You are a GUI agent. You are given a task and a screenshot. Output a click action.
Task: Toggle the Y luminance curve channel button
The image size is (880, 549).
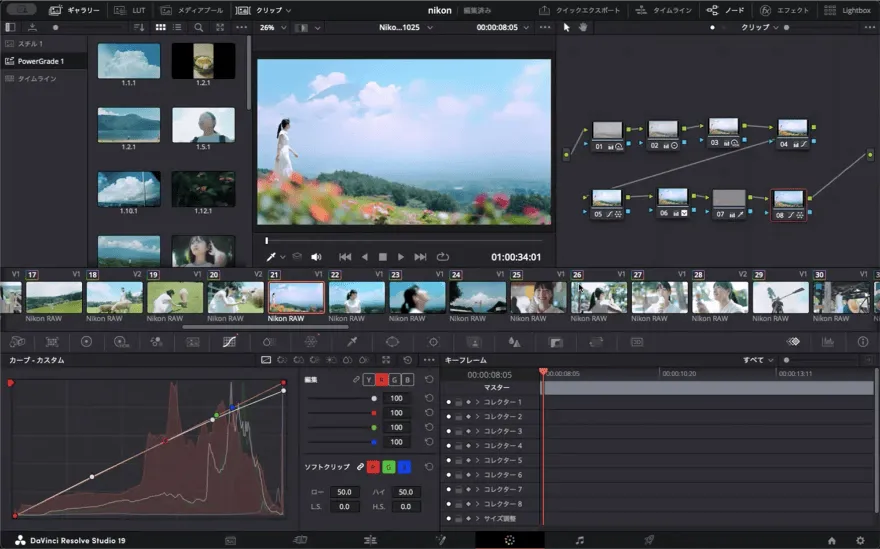(x=369, y=380)
